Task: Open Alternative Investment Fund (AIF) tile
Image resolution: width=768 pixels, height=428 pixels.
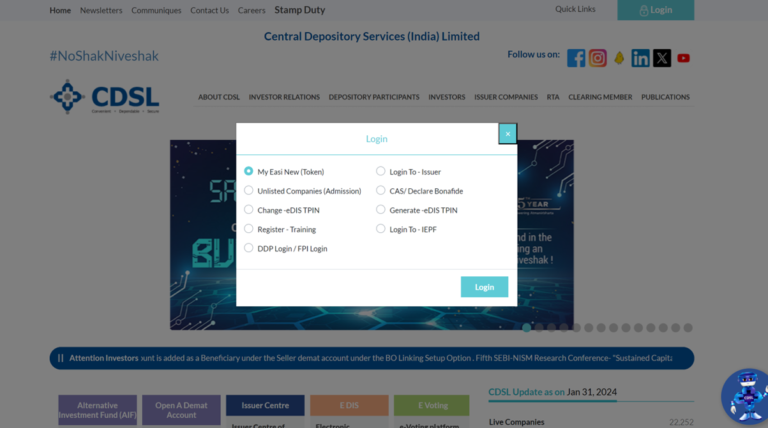Action: 97,410
